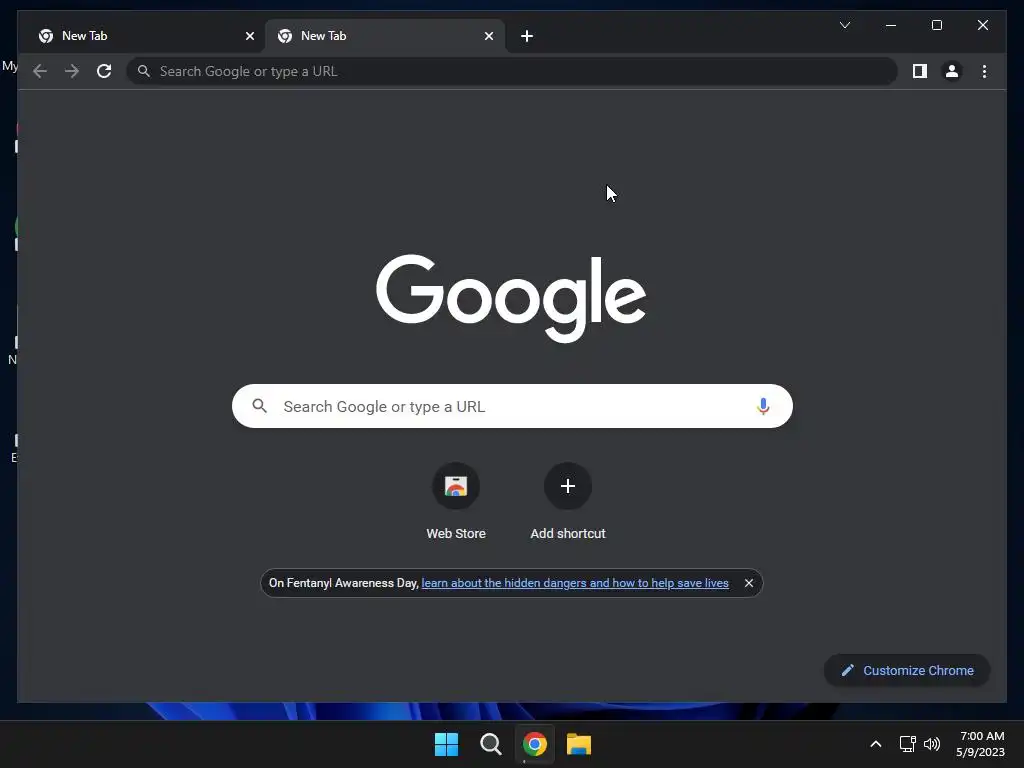
Task: Switch to the first New Tab
Action: click(x=144, y=36)
